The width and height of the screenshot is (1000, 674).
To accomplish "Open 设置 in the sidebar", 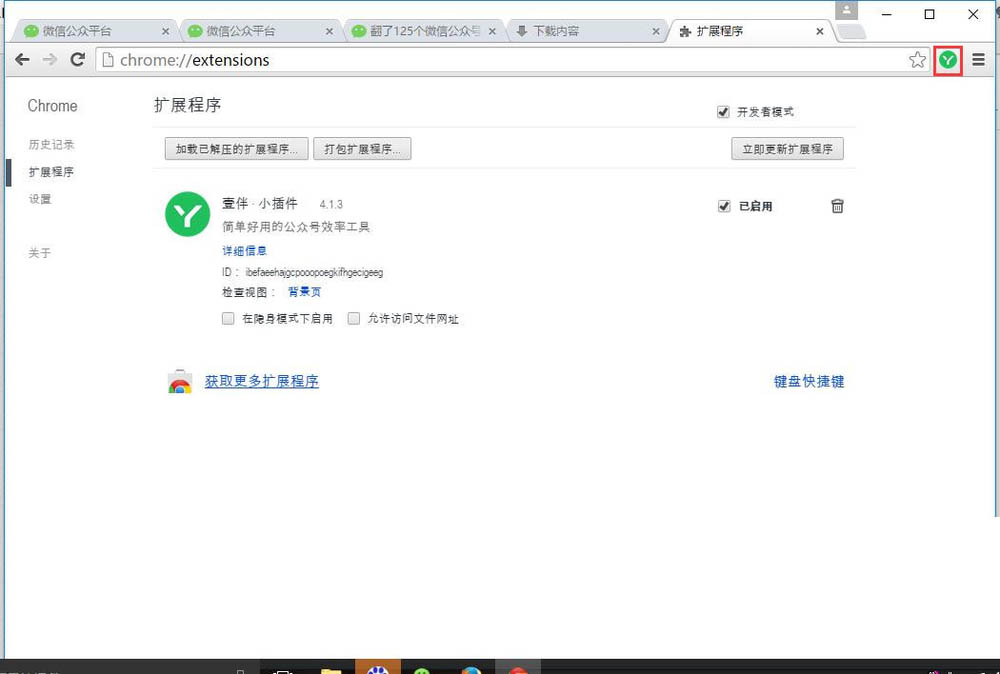I will pyautogui.click(x=40, y=199).
